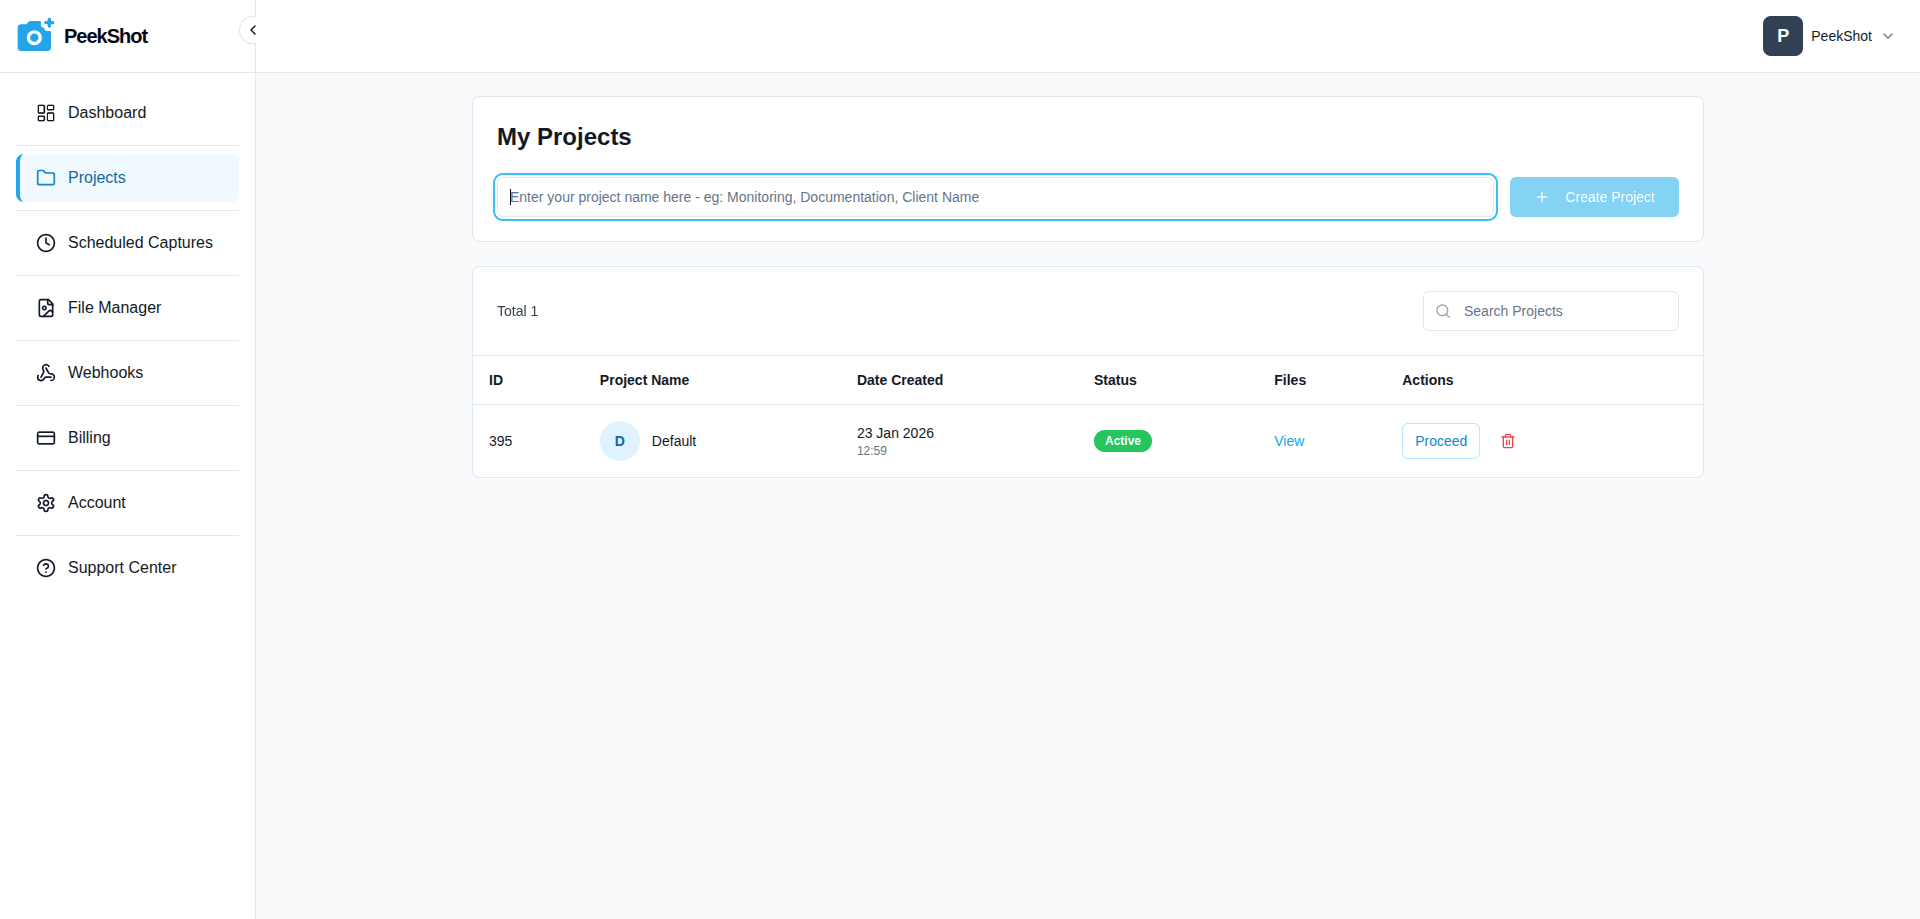Click the Default project D avatar
1920x919 pixels.
tap(620, 441)
